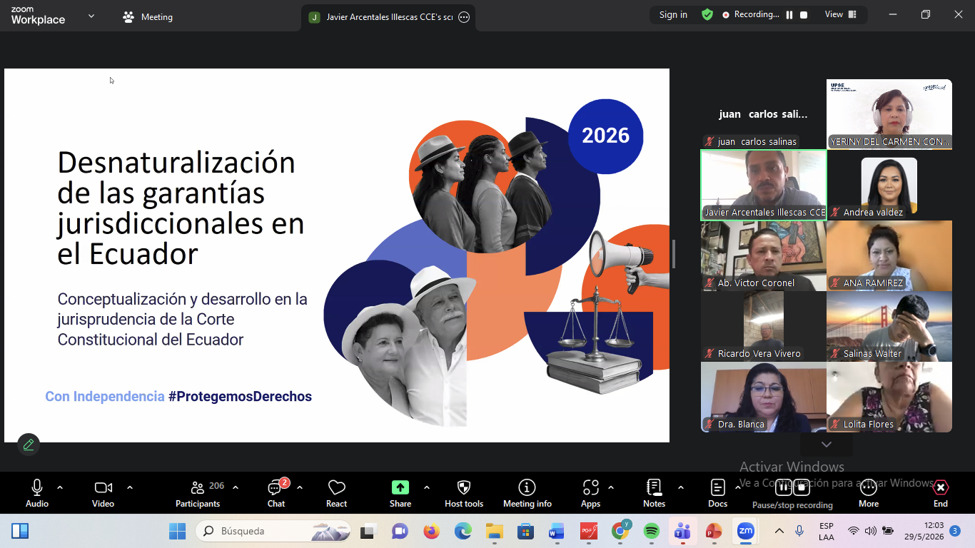Click the red End meeting button
975x548 pixels.
[941, 493]
